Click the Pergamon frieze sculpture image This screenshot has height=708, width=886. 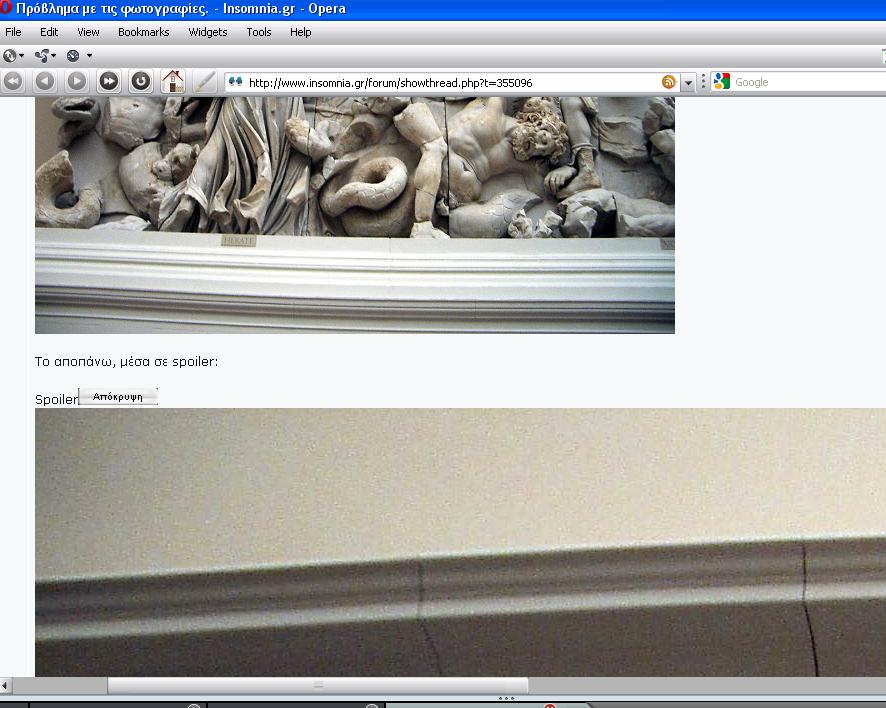355,215
